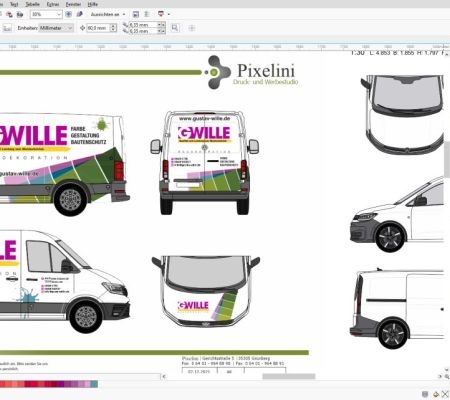Click the green splash graphic on upper van
Viewport: 450px width, 400px height.
point(102,125)
